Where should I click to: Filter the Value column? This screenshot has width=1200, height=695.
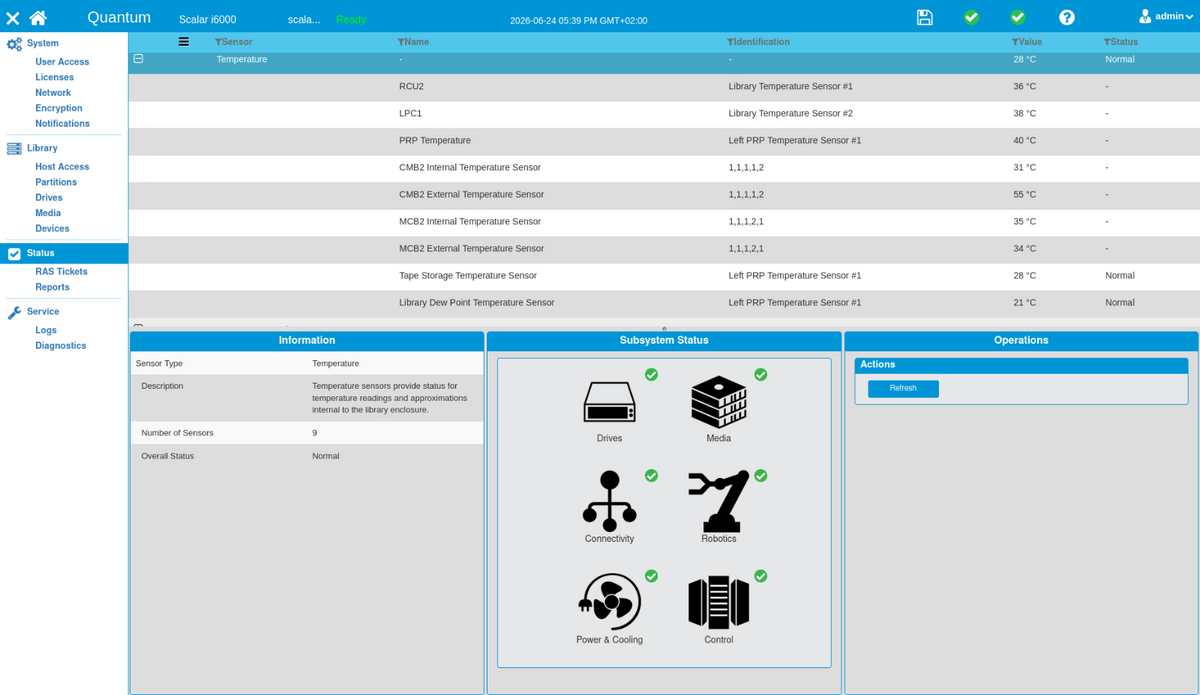(1015, 42)
